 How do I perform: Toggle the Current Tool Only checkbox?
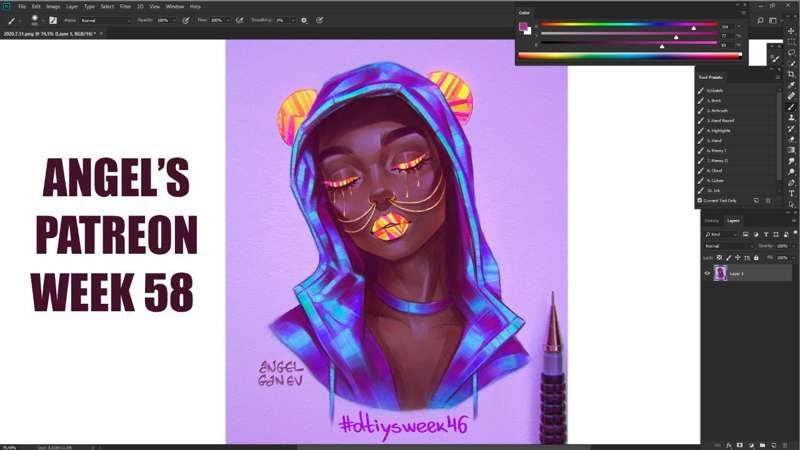[x=700, y=201]
